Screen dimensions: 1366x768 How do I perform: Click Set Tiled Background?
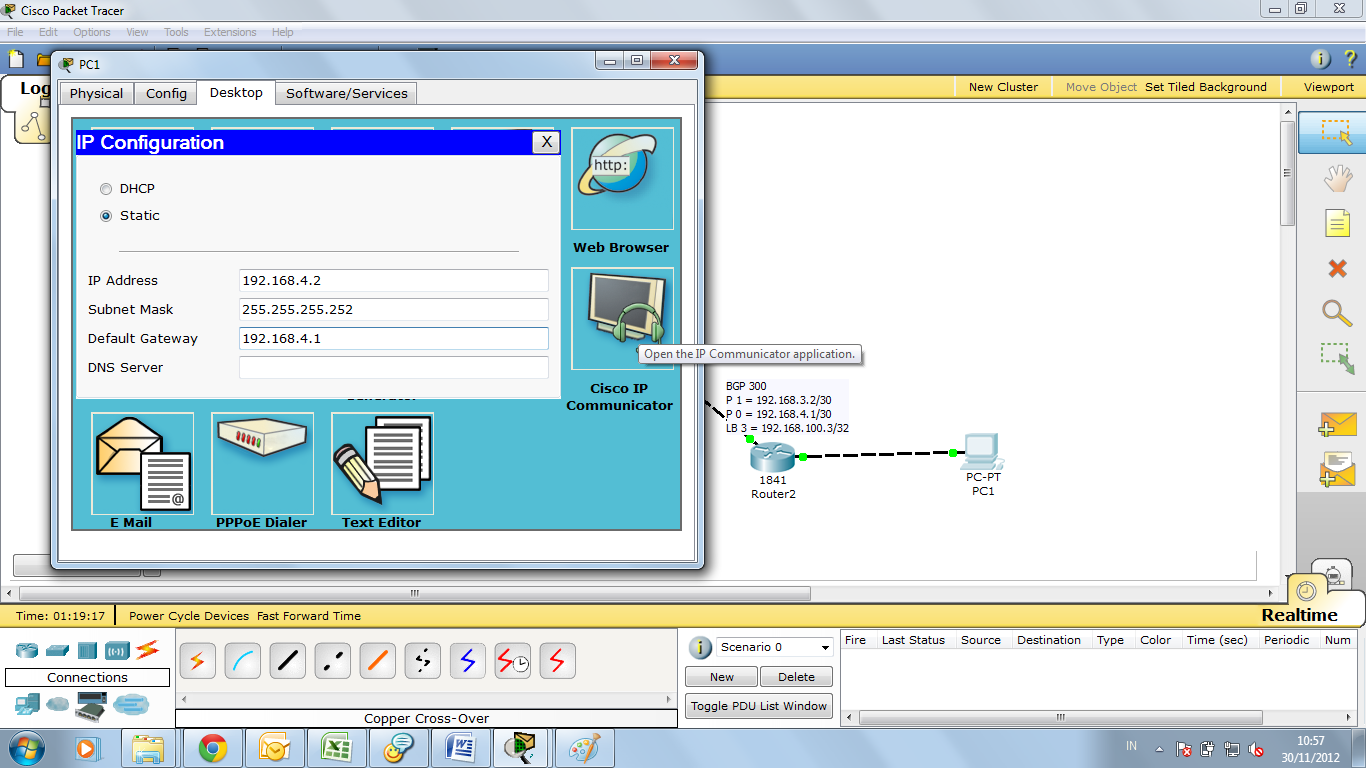tap(1206, 87)
